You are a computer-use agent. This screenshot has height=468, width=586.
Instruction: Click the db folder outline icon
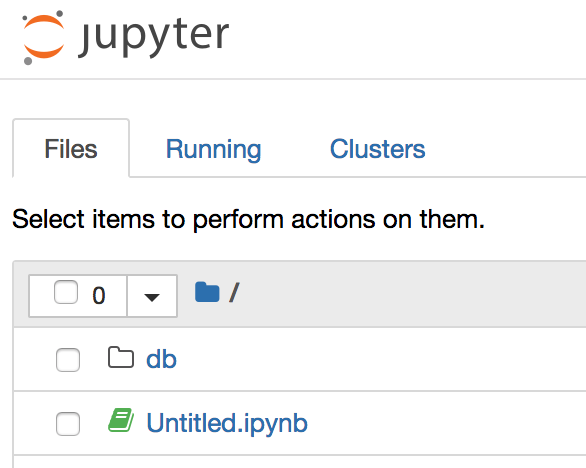[121, 358]
